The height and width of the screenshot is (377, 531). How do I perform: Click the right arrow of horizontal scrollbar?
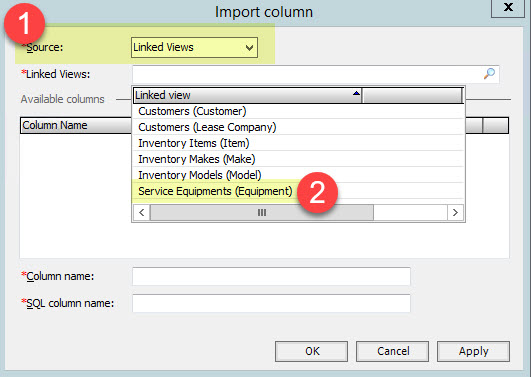(x=455, y=212)
